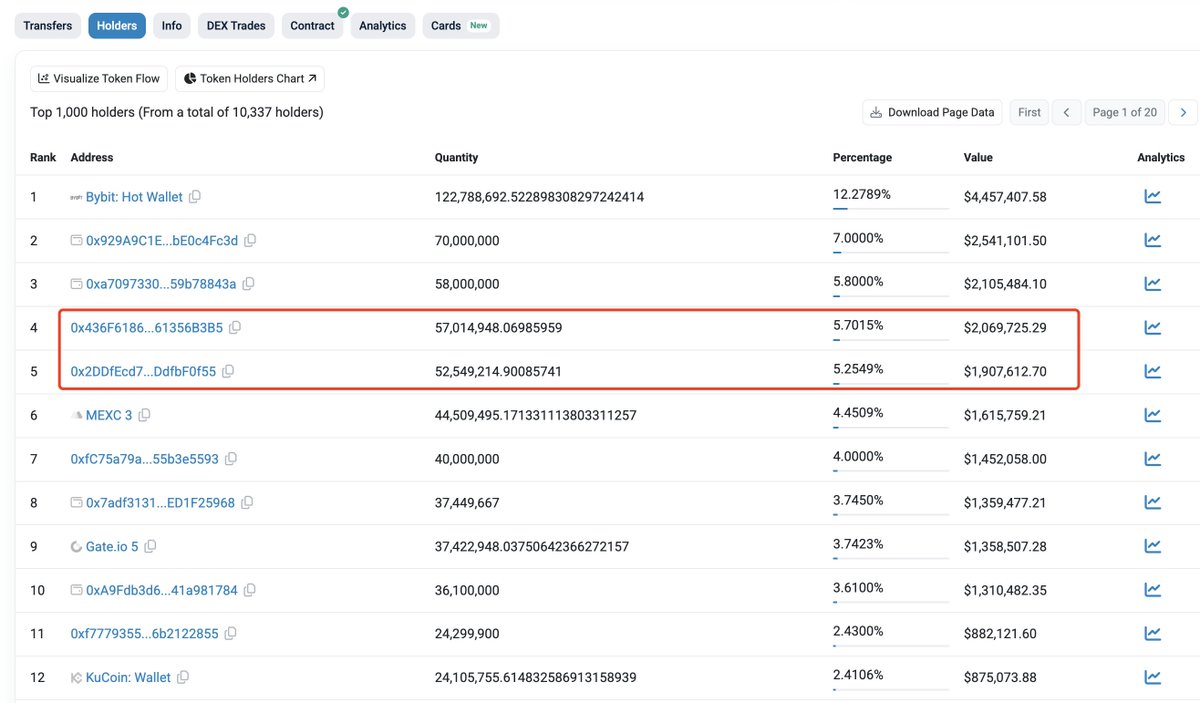This screenshot has width=1200, height=703.
Task: Open analytics chart for rank 10 holder
Action: point(1152,590)
